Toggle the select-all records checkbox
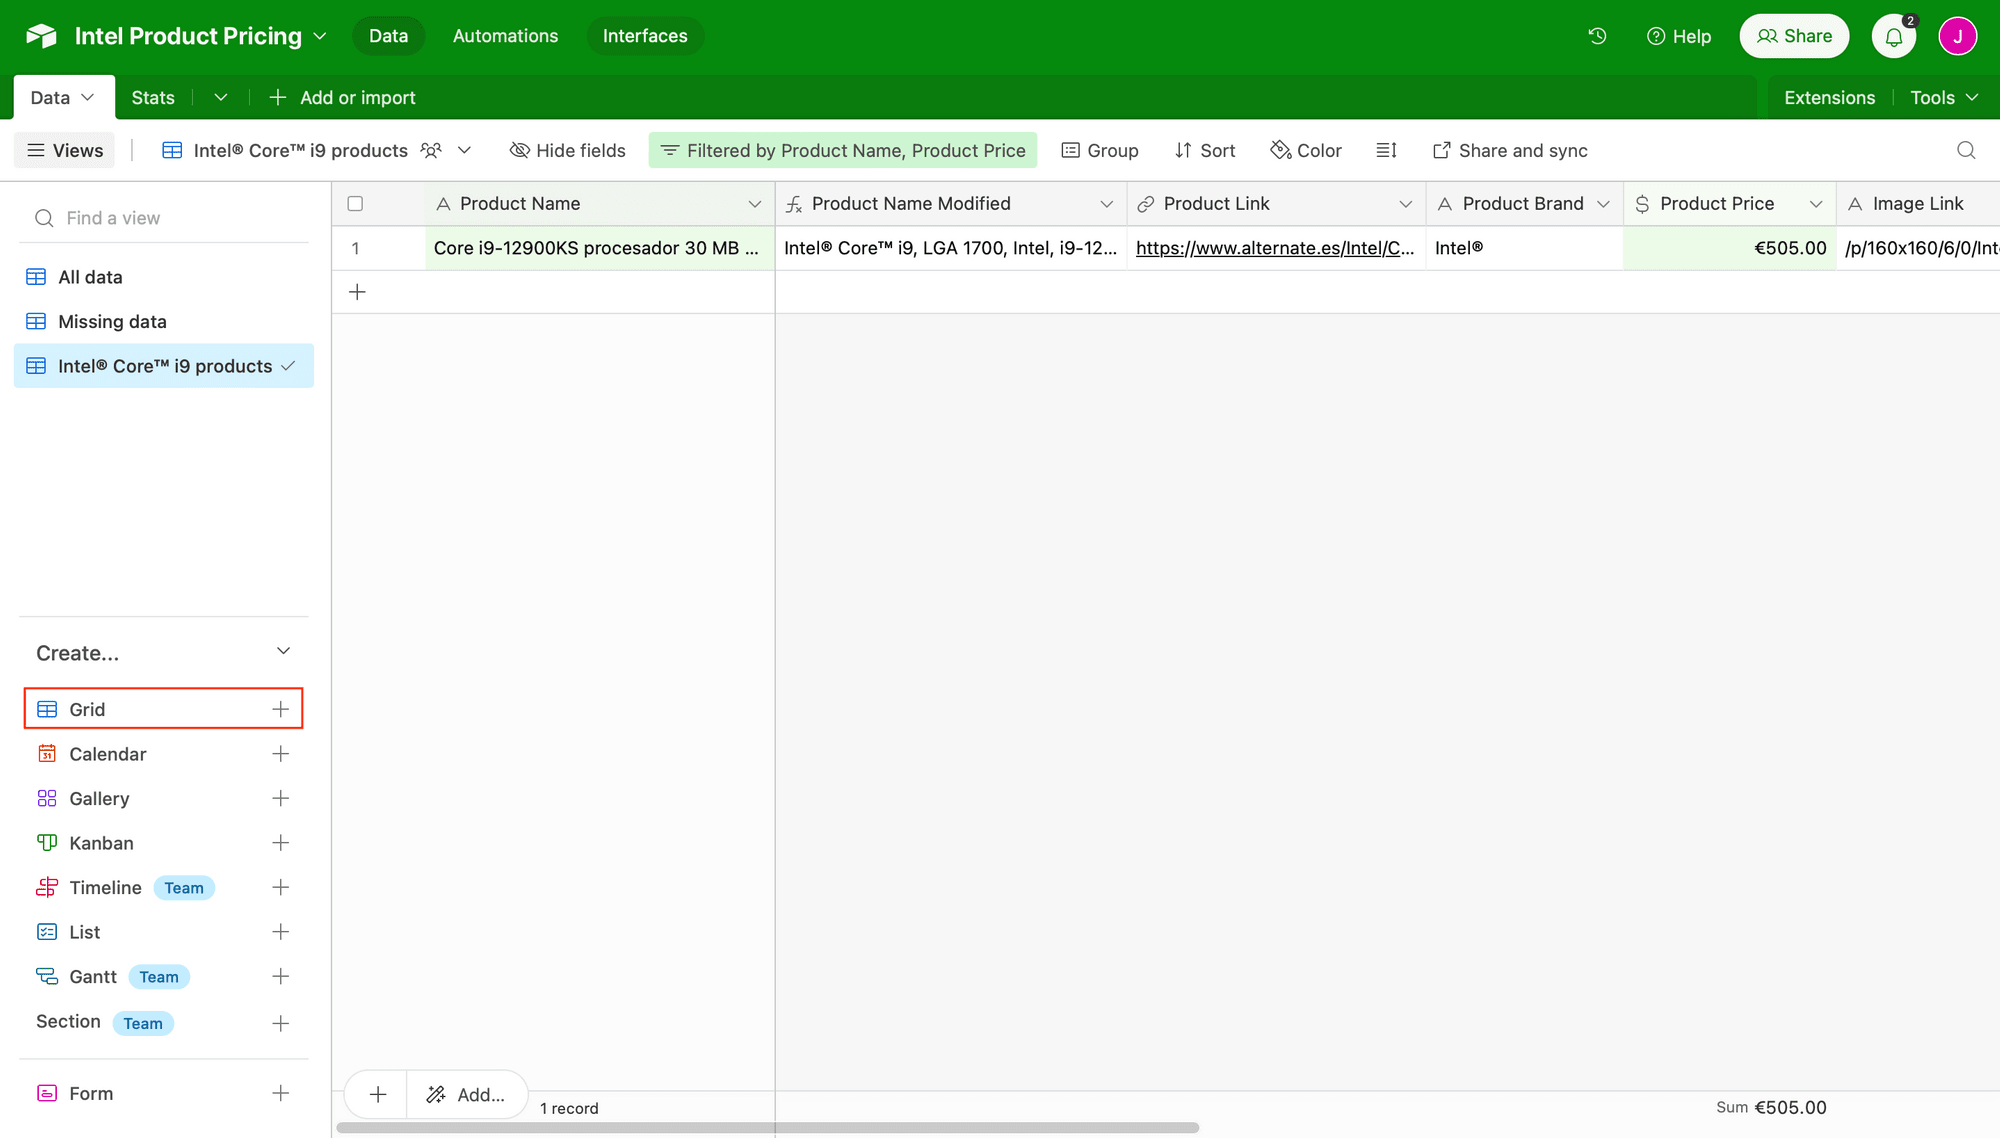2000x1138 pixels. [x=355, y=203]
